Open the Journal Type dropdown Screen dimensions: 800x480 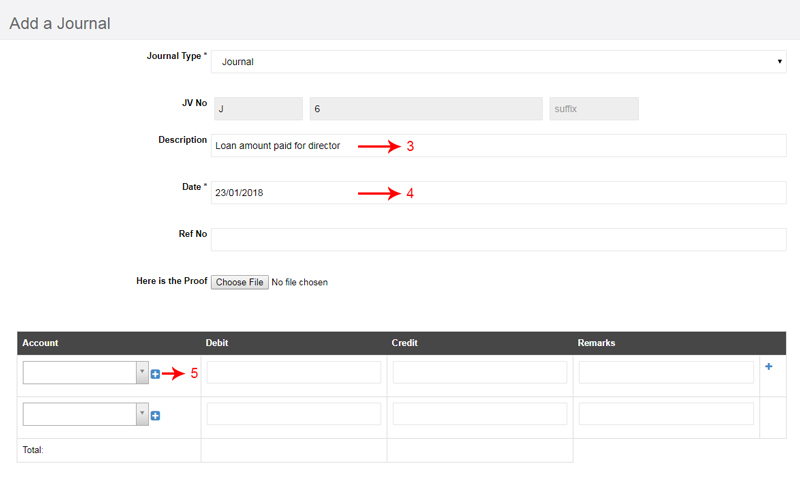point(498,62)
